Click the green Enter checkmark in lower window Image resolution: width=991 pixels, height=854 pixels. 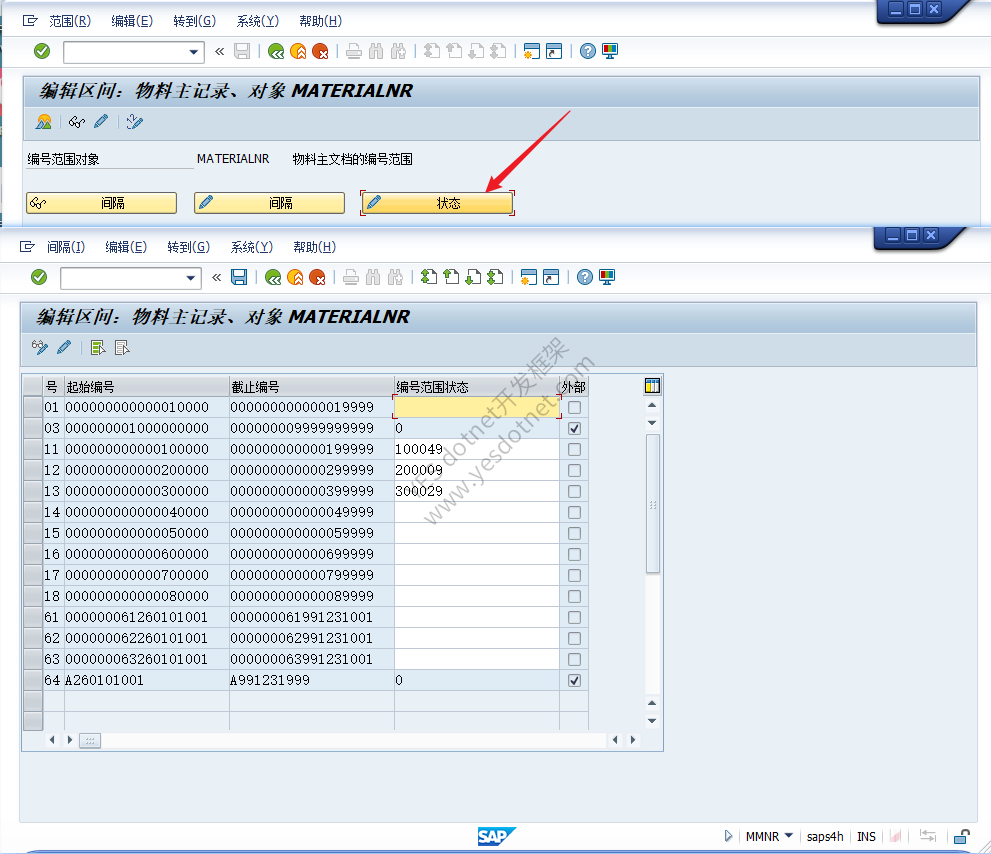tap(39, 277)
